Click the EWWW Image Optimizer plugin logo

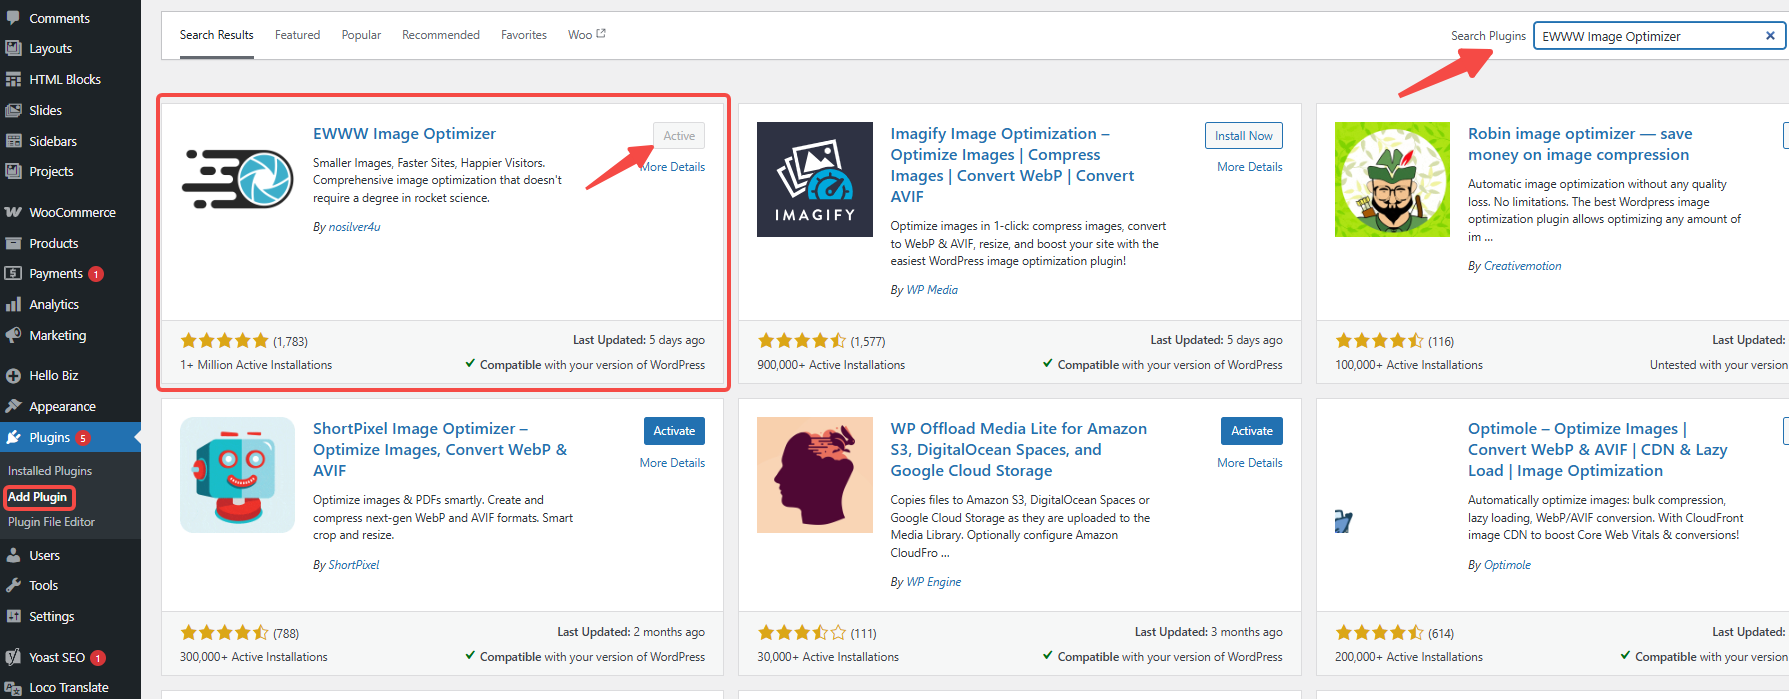click(x=237, y=179)
